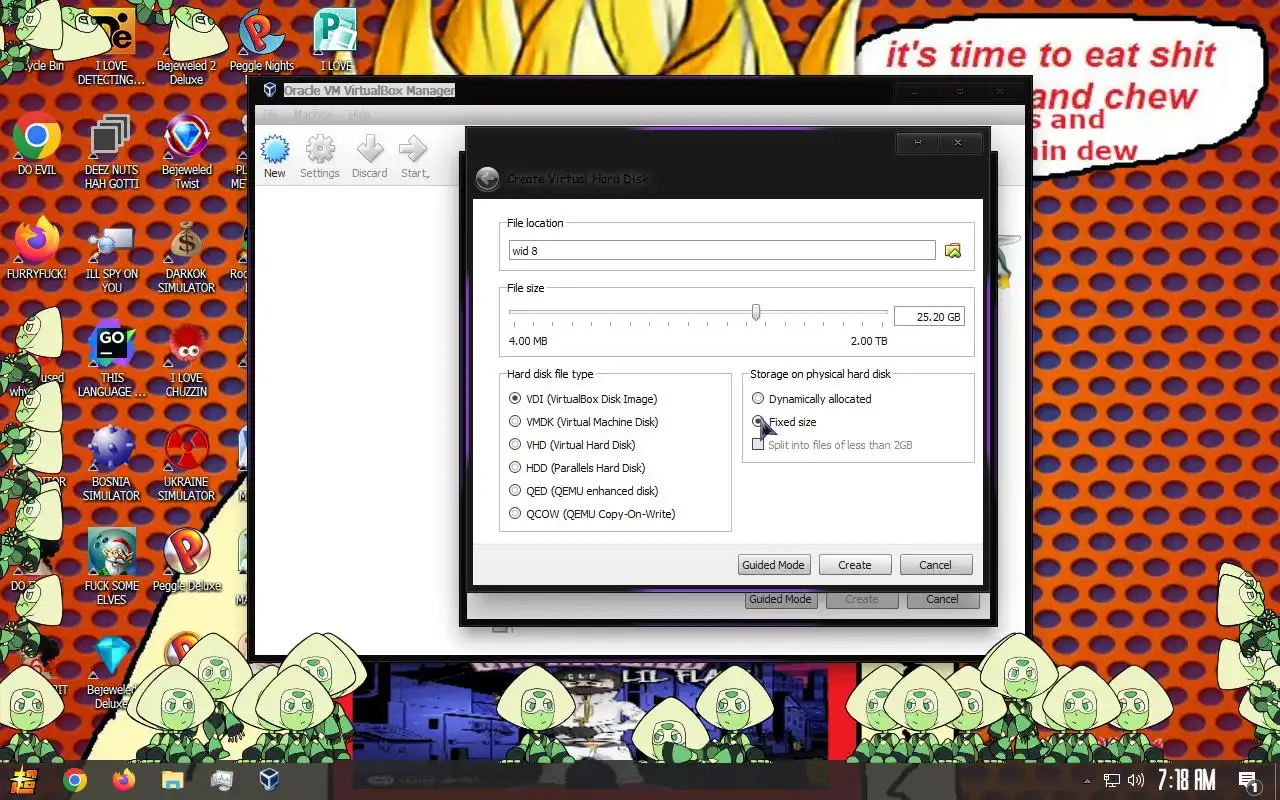Click the 7:18 AM taskbar clock
The image size is (1280, 800).
tap(1186, 780)
